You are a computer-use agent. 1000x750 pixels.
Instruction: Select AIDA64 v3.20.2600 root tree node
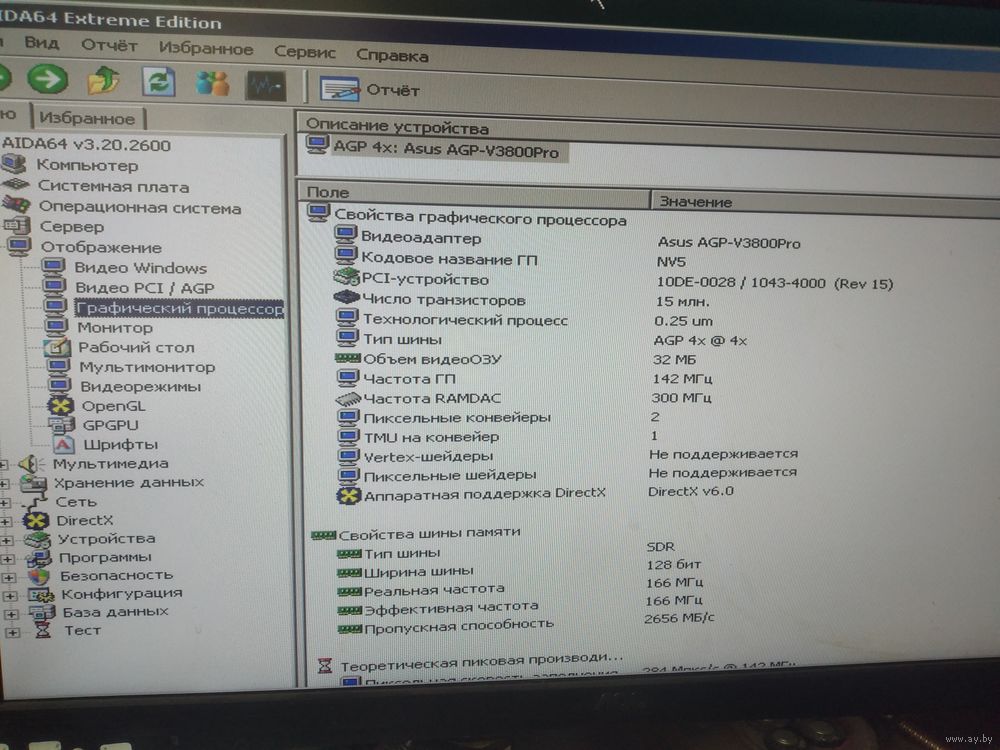click(87, 145)
